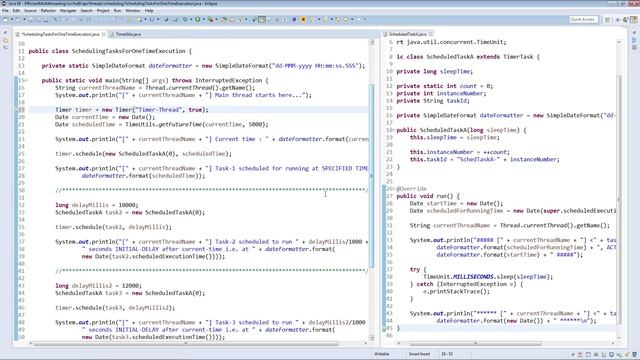Viewport: 640px width, 360px height.
Task: Click the External Tools run icon
Action: click(x=210, y=19)
